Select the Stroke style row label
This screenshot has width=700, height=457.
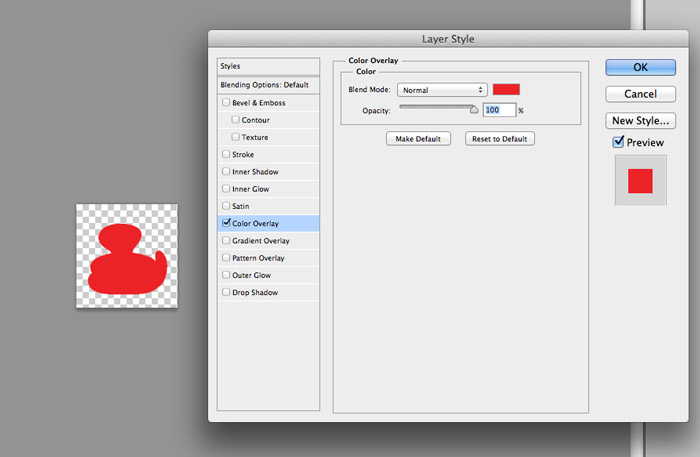click(x=243, y=154)
